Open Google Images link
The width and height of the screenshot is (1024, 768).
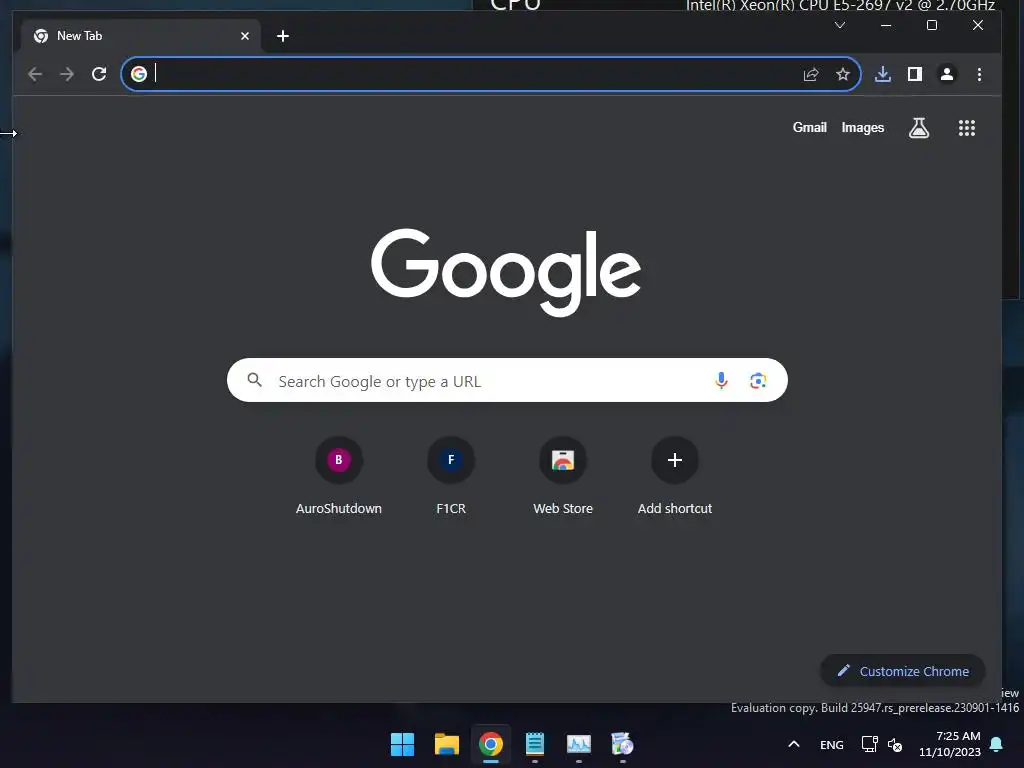tap(863, 128)
